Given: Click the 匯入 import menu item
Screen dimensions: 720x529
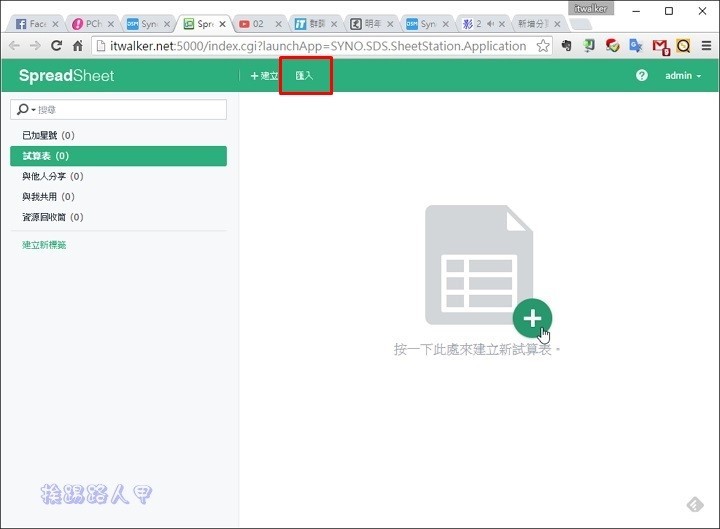Looking at the screenshot, I should click(x=304, y=76).
